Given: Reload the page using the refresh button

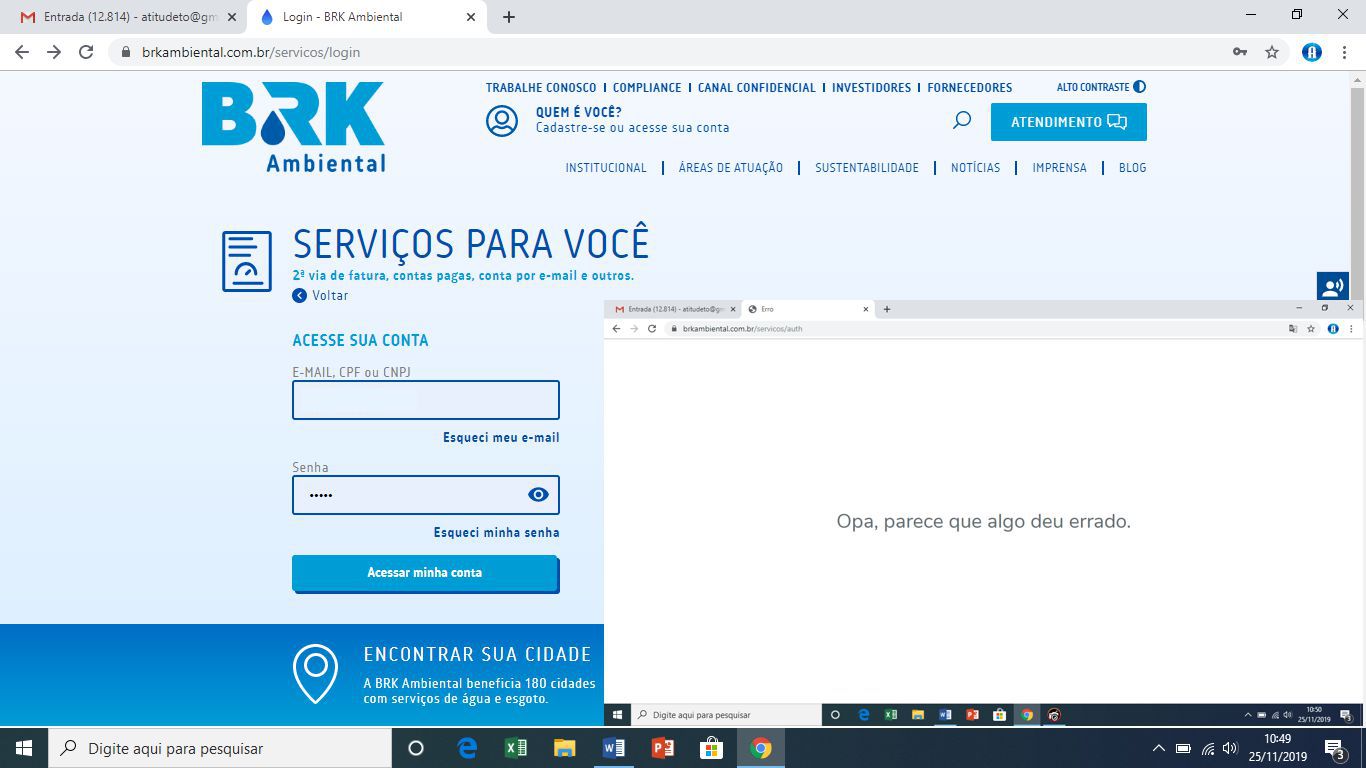Looking at the screenshot, I should point(86,52).
